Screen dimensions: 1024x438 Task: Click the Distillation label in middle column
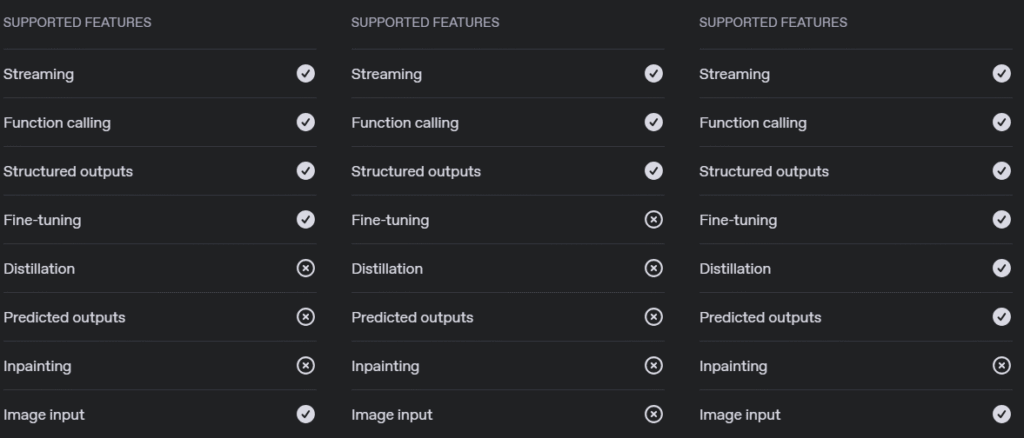click(387, 269)
